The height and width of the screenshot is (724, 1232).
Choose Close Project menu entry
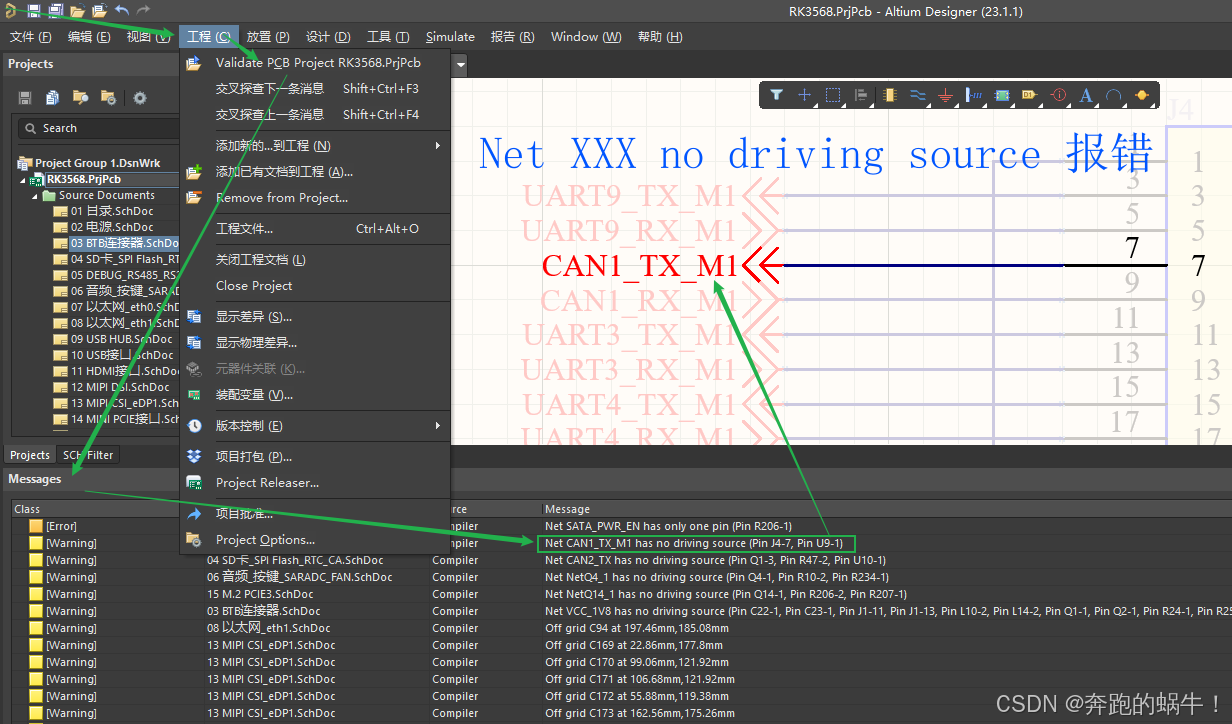pyautogui.click(x=315, y=285)
